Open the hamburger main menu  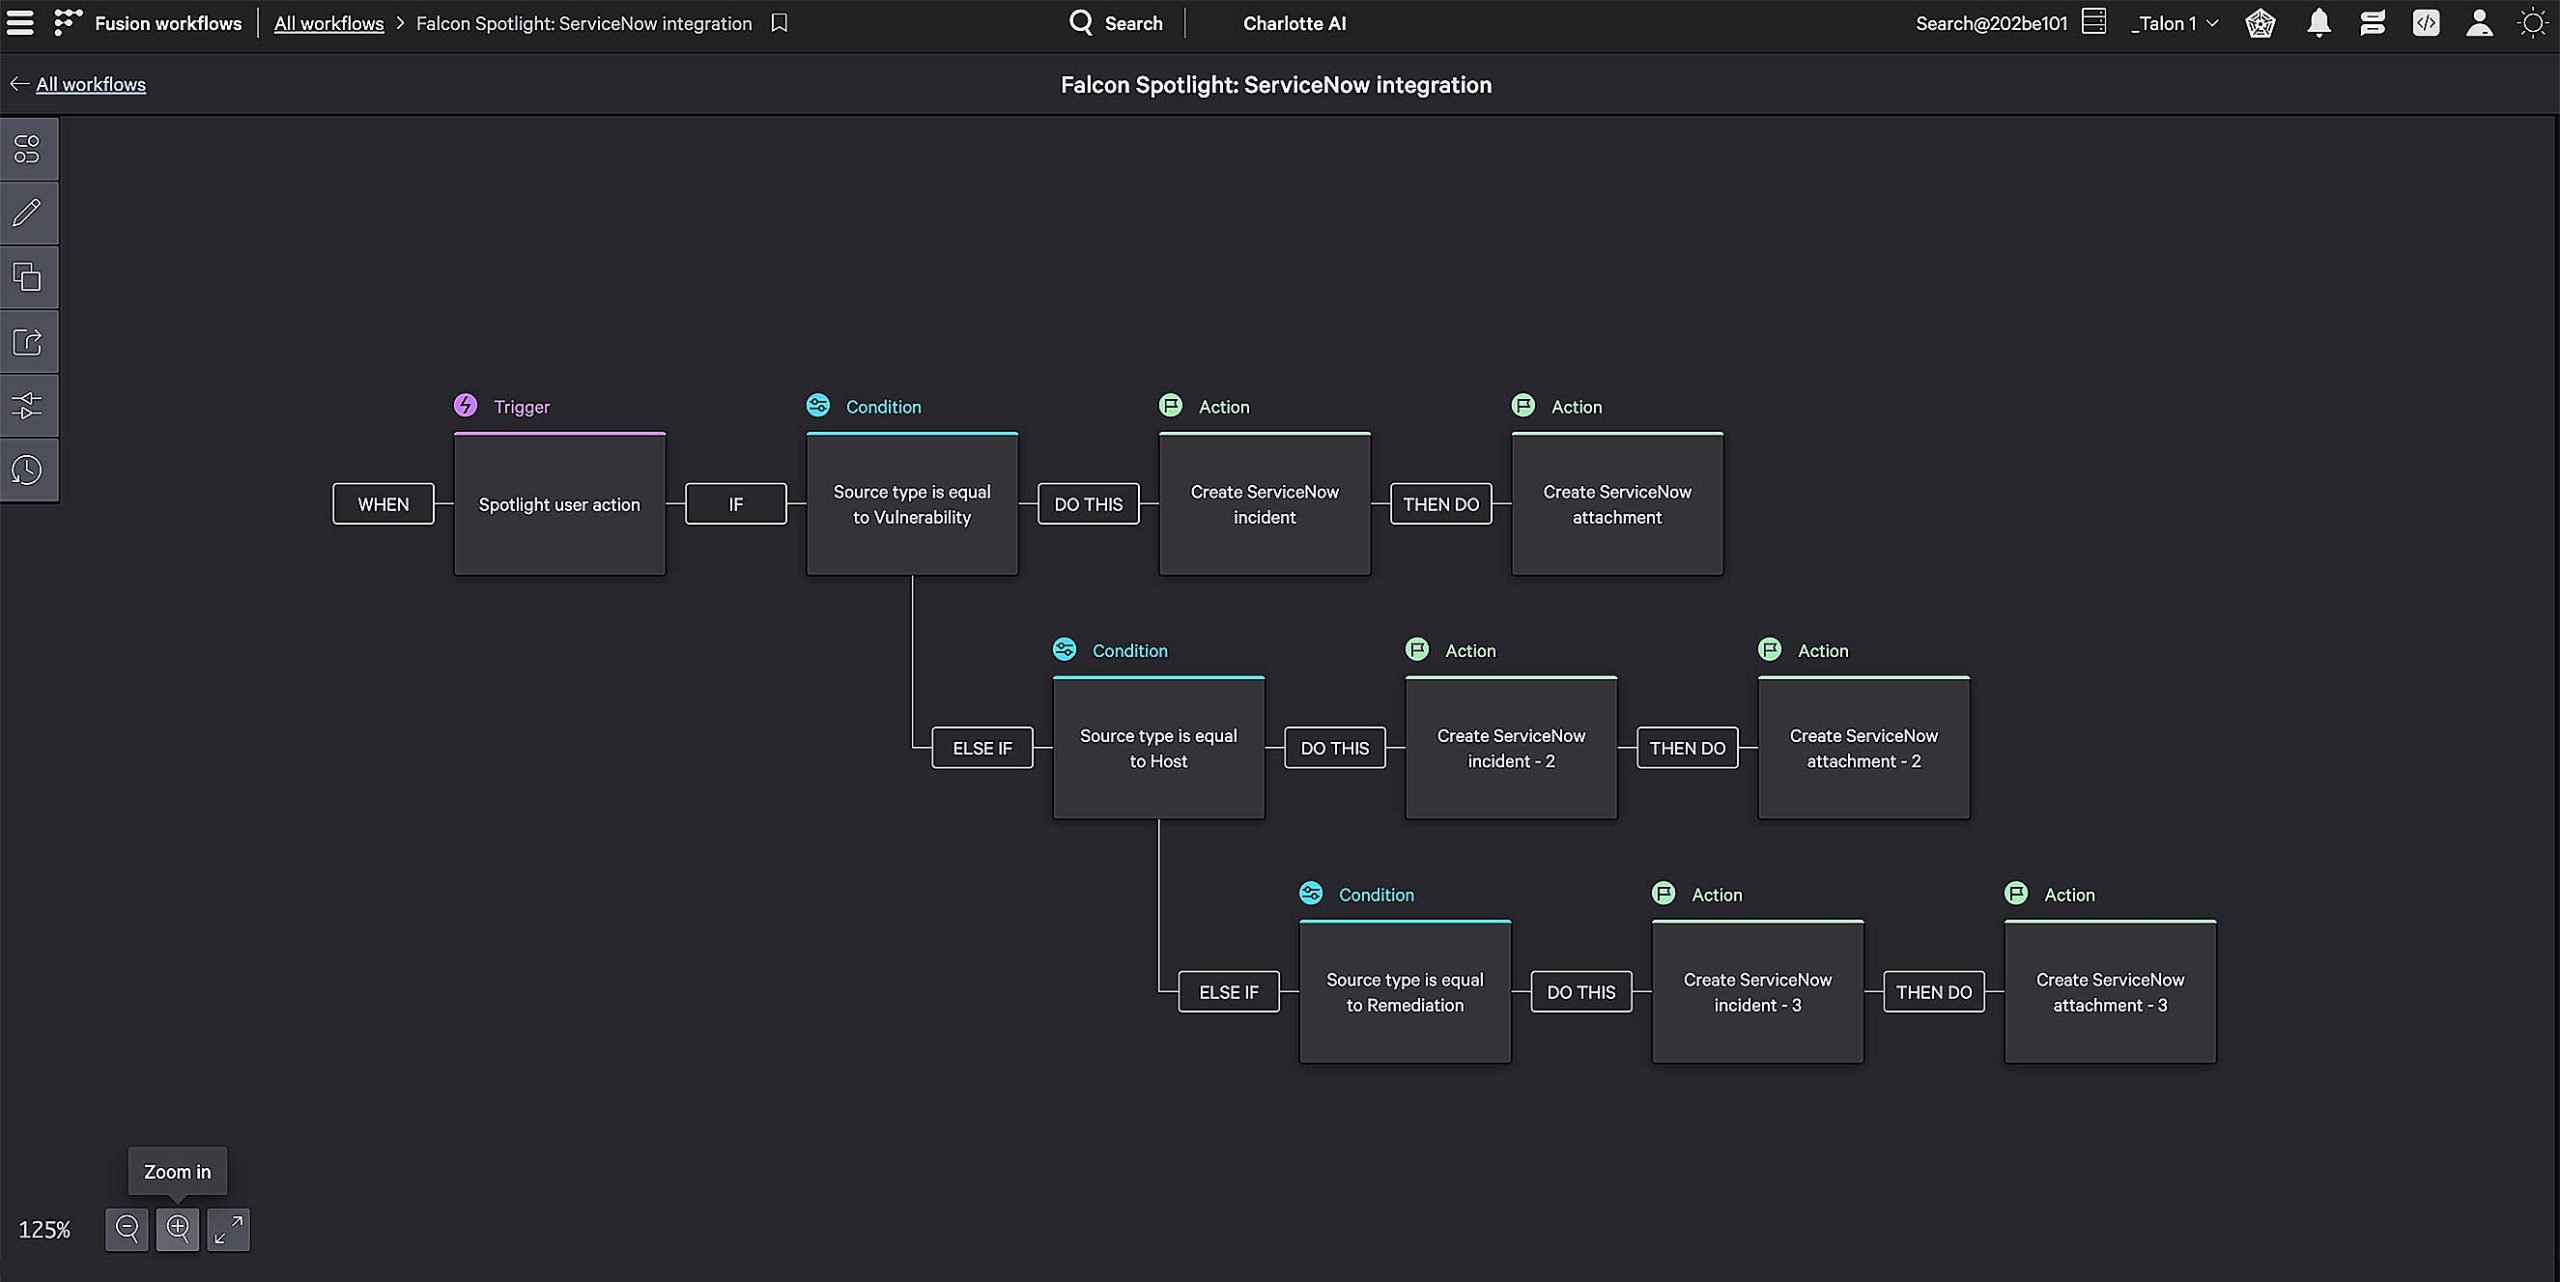20,23
